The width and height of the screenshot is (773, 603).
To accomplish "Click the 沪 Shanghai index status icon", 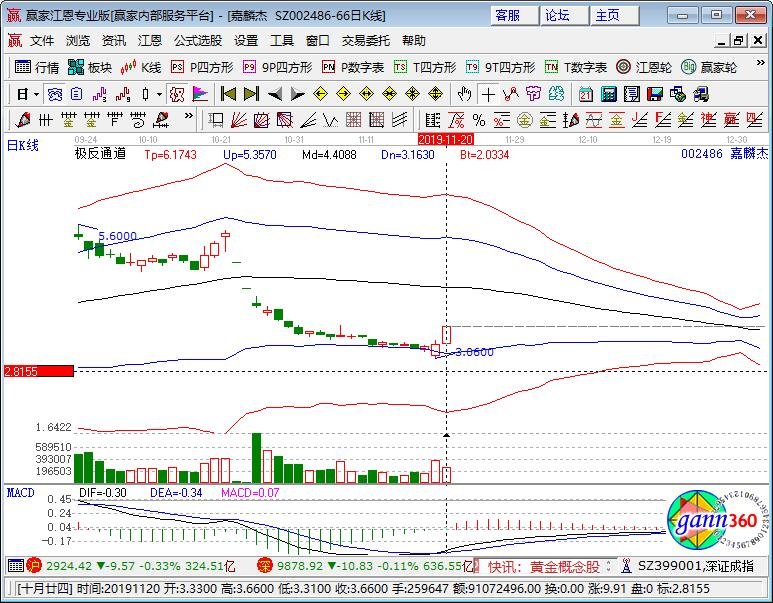I will coord(34,566).
